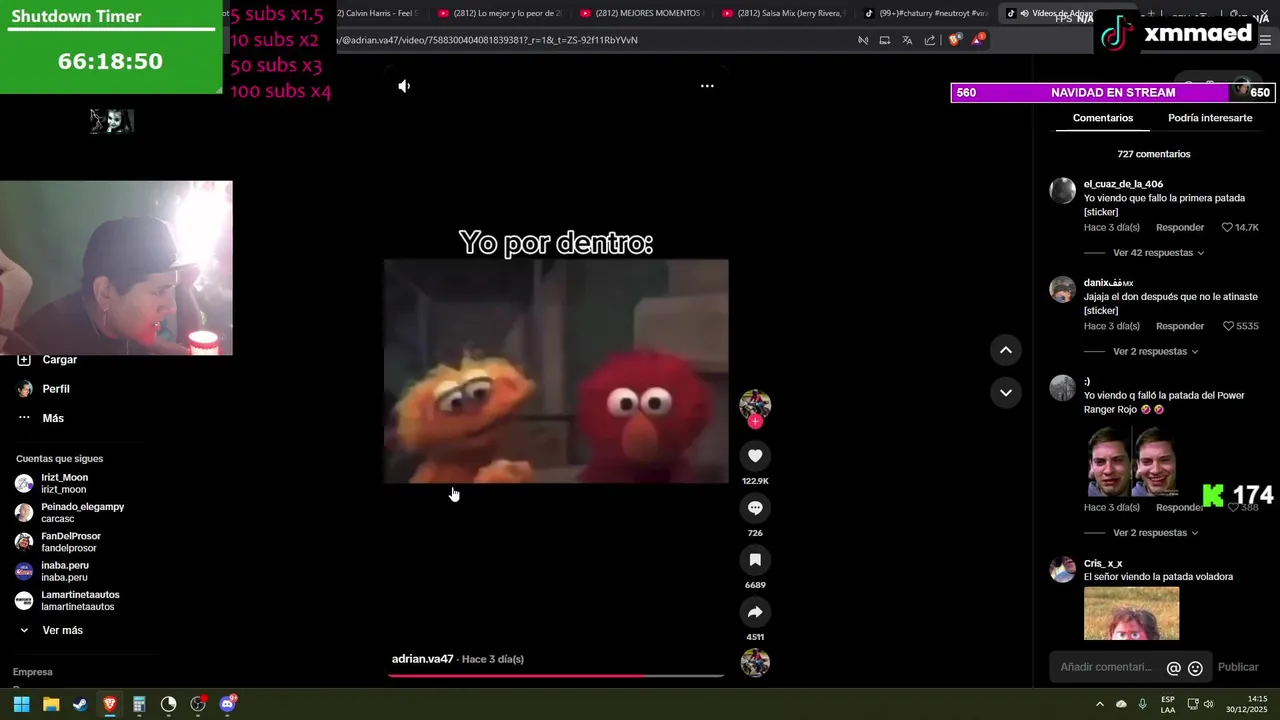Viewport: 1280px width, 720px height.
Task: Open Perfil in TikTok sidebar
Action: 56,389
